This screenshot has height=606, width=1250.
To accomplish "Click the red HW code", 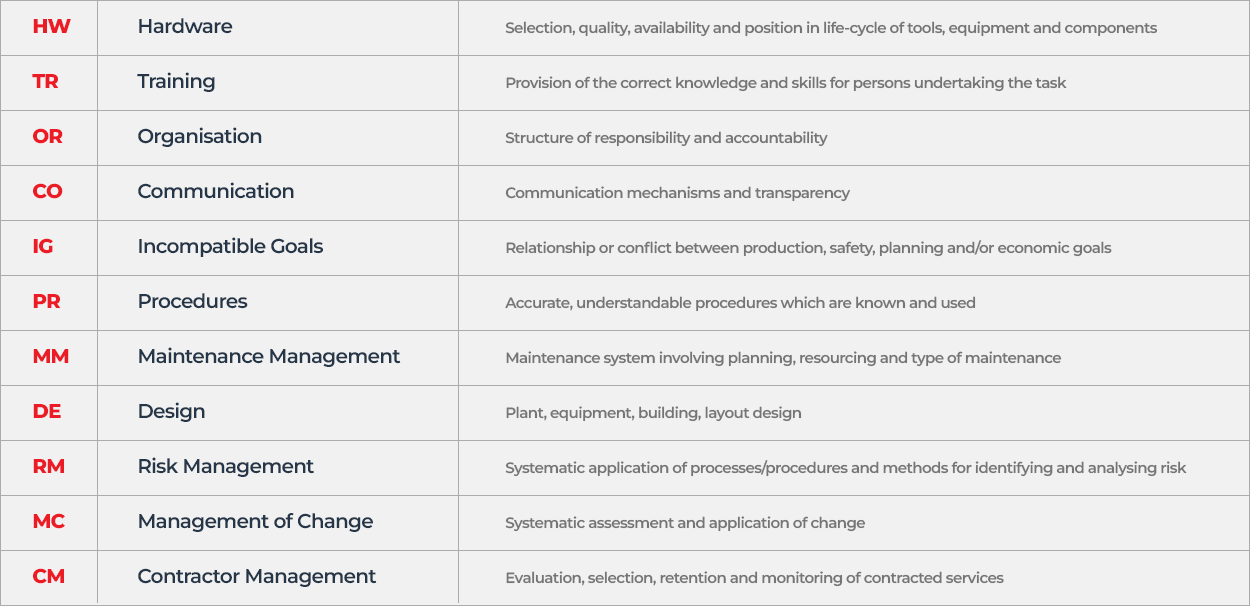I will point(51,27).
